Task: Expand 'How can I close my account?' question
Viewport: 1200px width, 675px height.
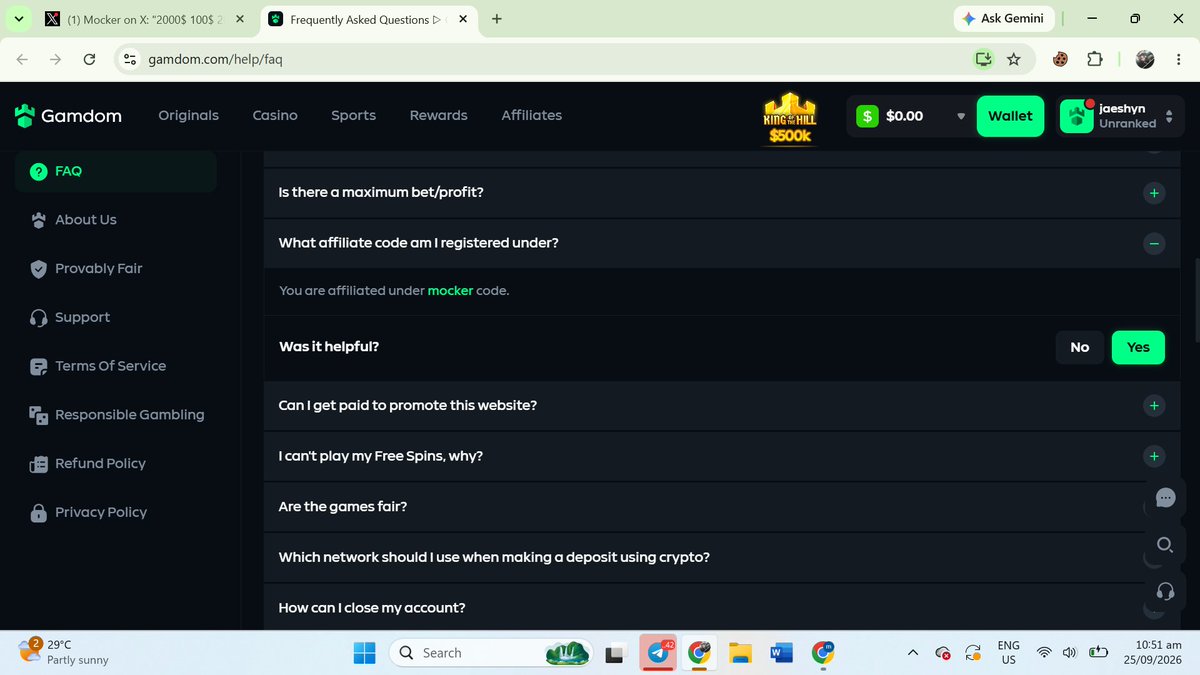Action: click(x=720, y=608)
